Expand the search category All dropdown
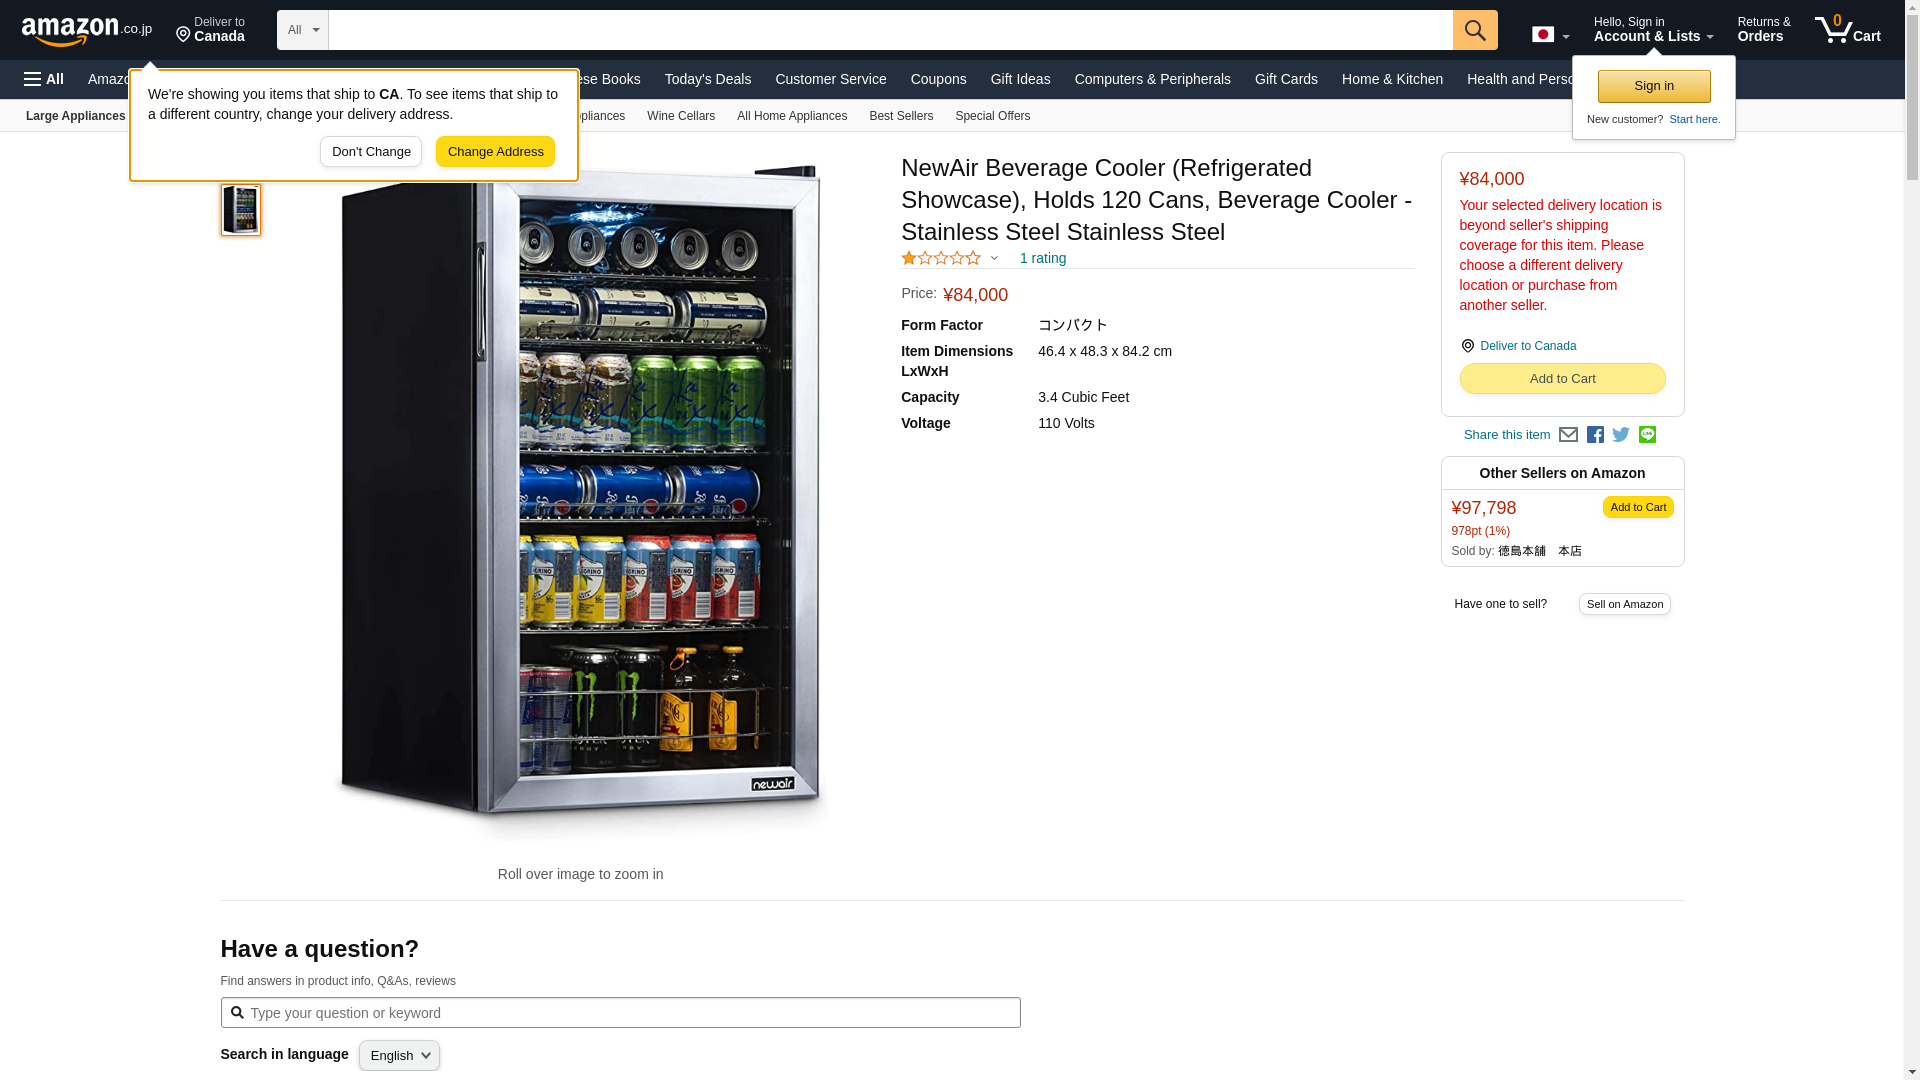 click(303, 30)
